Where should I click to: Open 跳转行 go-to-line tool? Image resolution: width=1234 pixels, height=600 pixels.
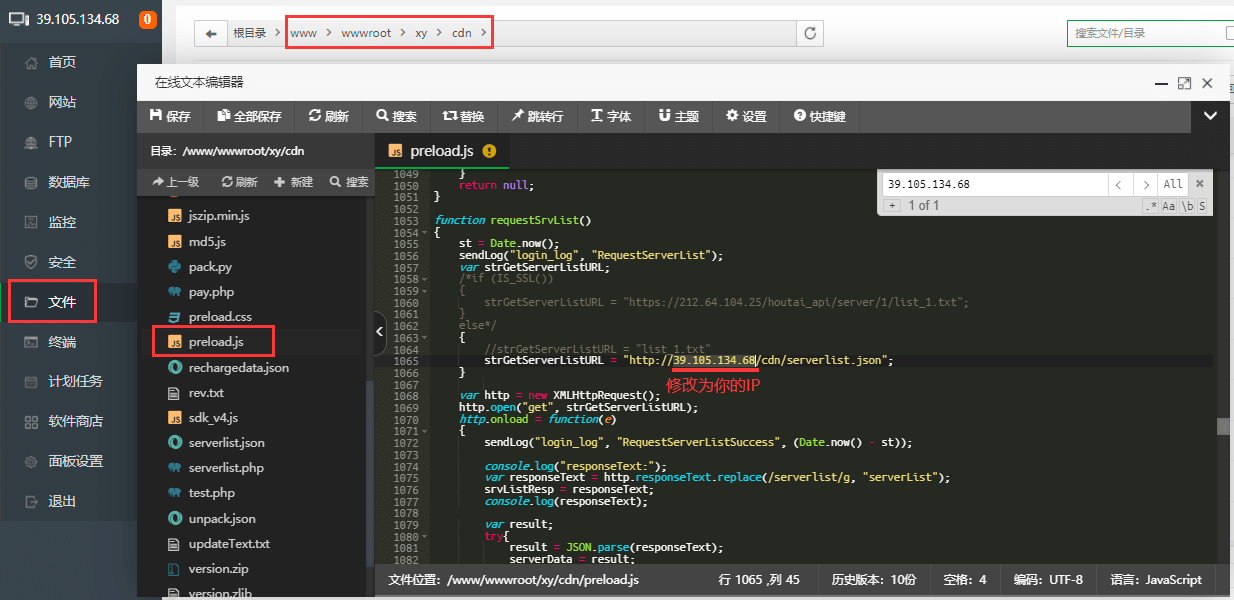coord(537,116)
